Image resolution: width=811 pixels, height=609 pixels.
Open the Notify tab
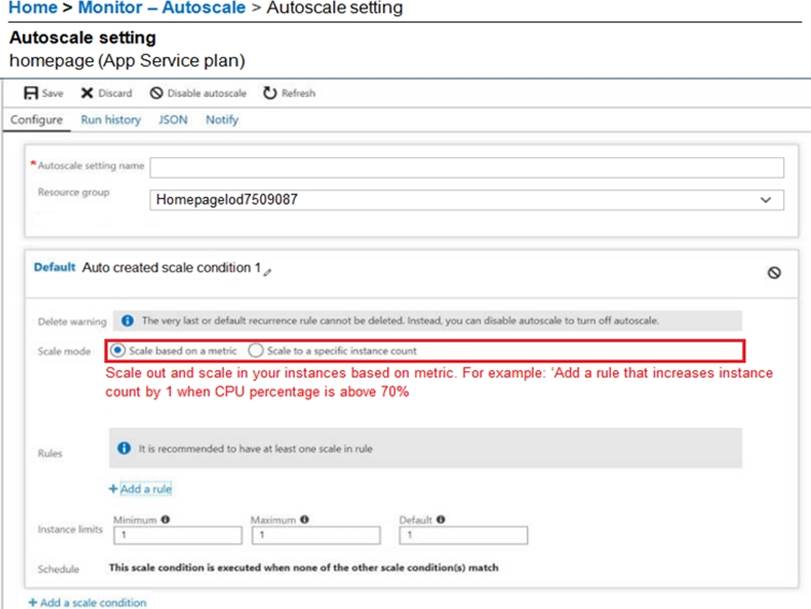222,120
